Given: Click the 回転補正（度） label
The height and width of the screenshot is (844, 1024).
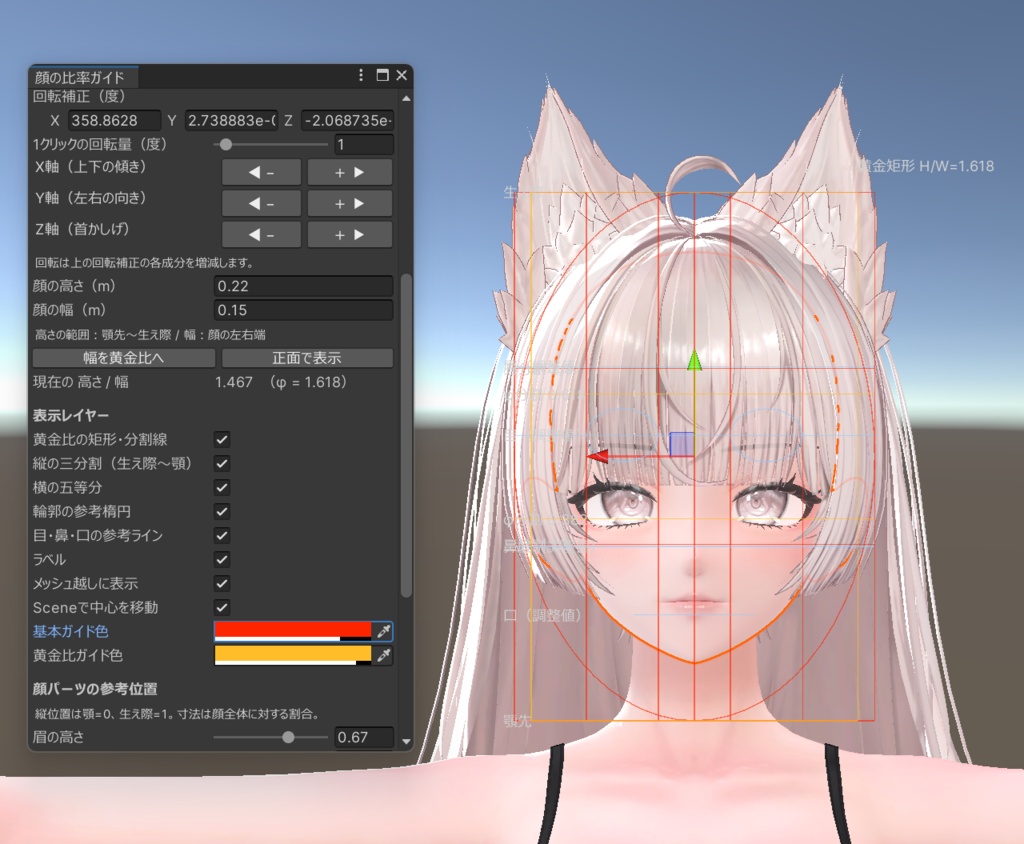Looking at the screenshot, I should (79, 96).
